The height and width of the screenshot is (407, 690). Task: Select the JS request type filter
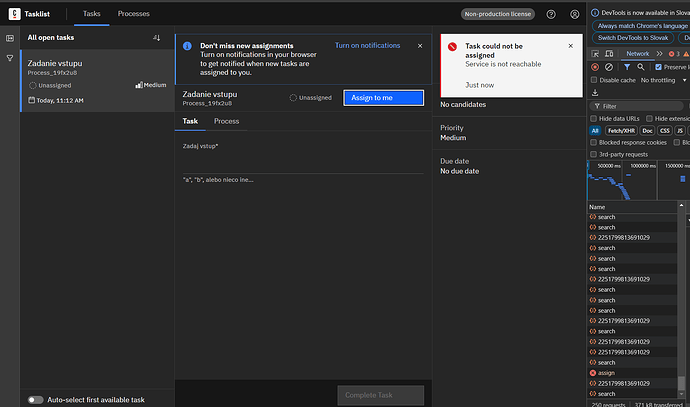coord(680,131)
